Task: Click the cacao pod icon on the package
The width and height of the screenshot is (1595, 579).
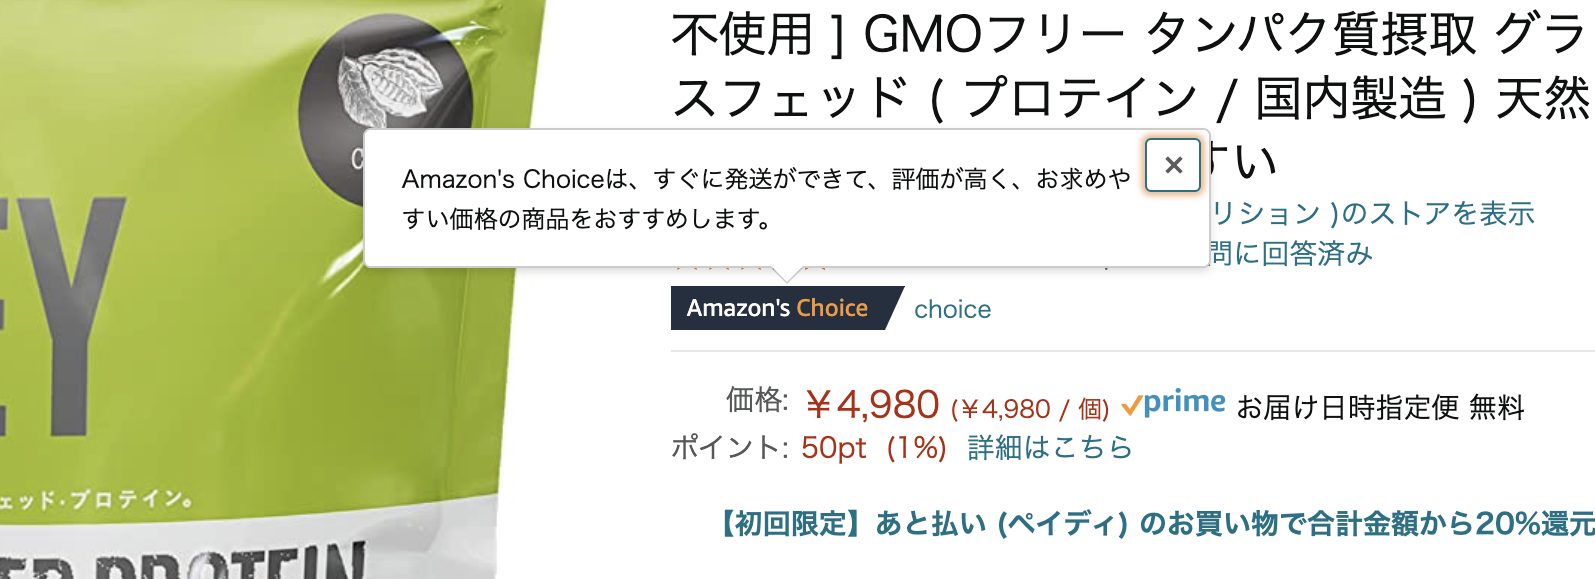Action: 388,87
